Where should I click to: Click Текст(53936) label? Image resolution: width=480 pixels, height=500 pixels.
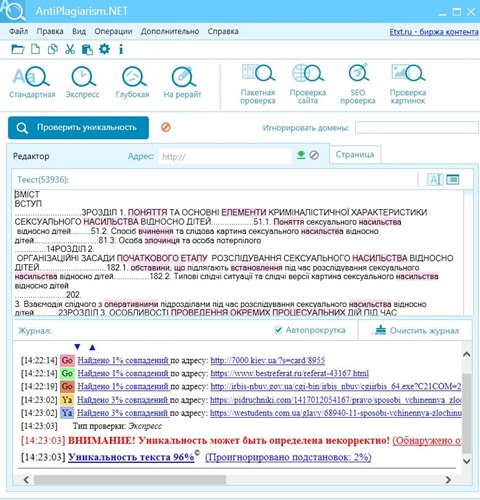click(43, 180)
